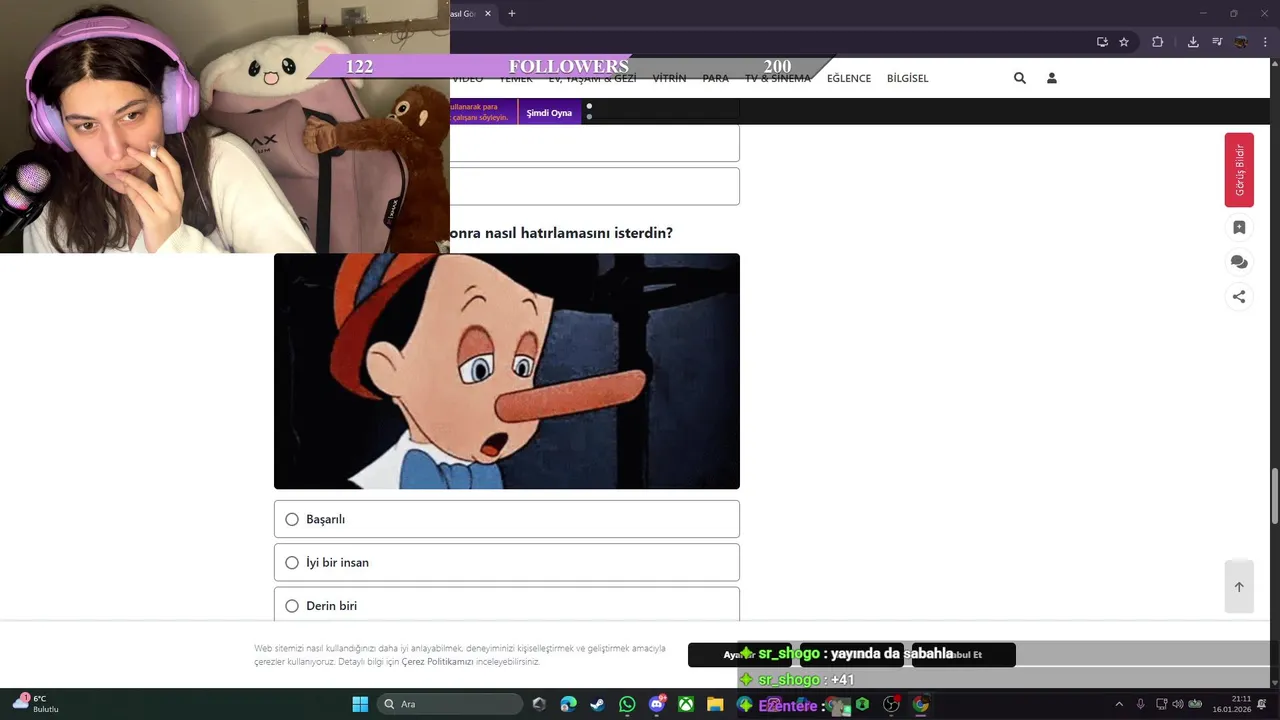
Task: Open the PARA menu category
Action: click(x=716, y=78)
